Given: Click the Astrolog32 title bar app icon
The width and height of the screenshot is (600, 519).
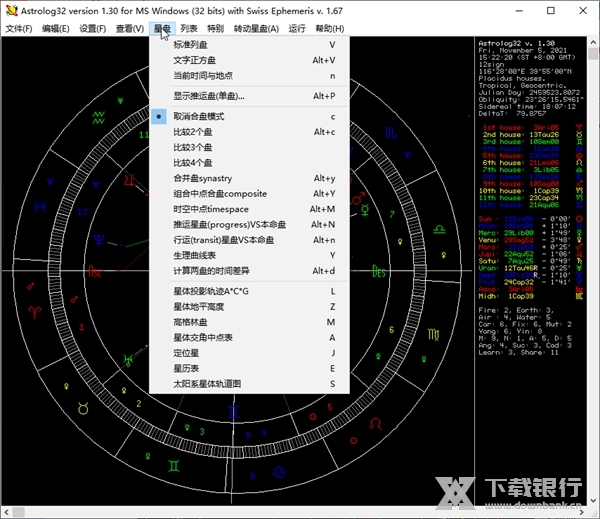Looking at the screenshot, I should coord(11,11).
